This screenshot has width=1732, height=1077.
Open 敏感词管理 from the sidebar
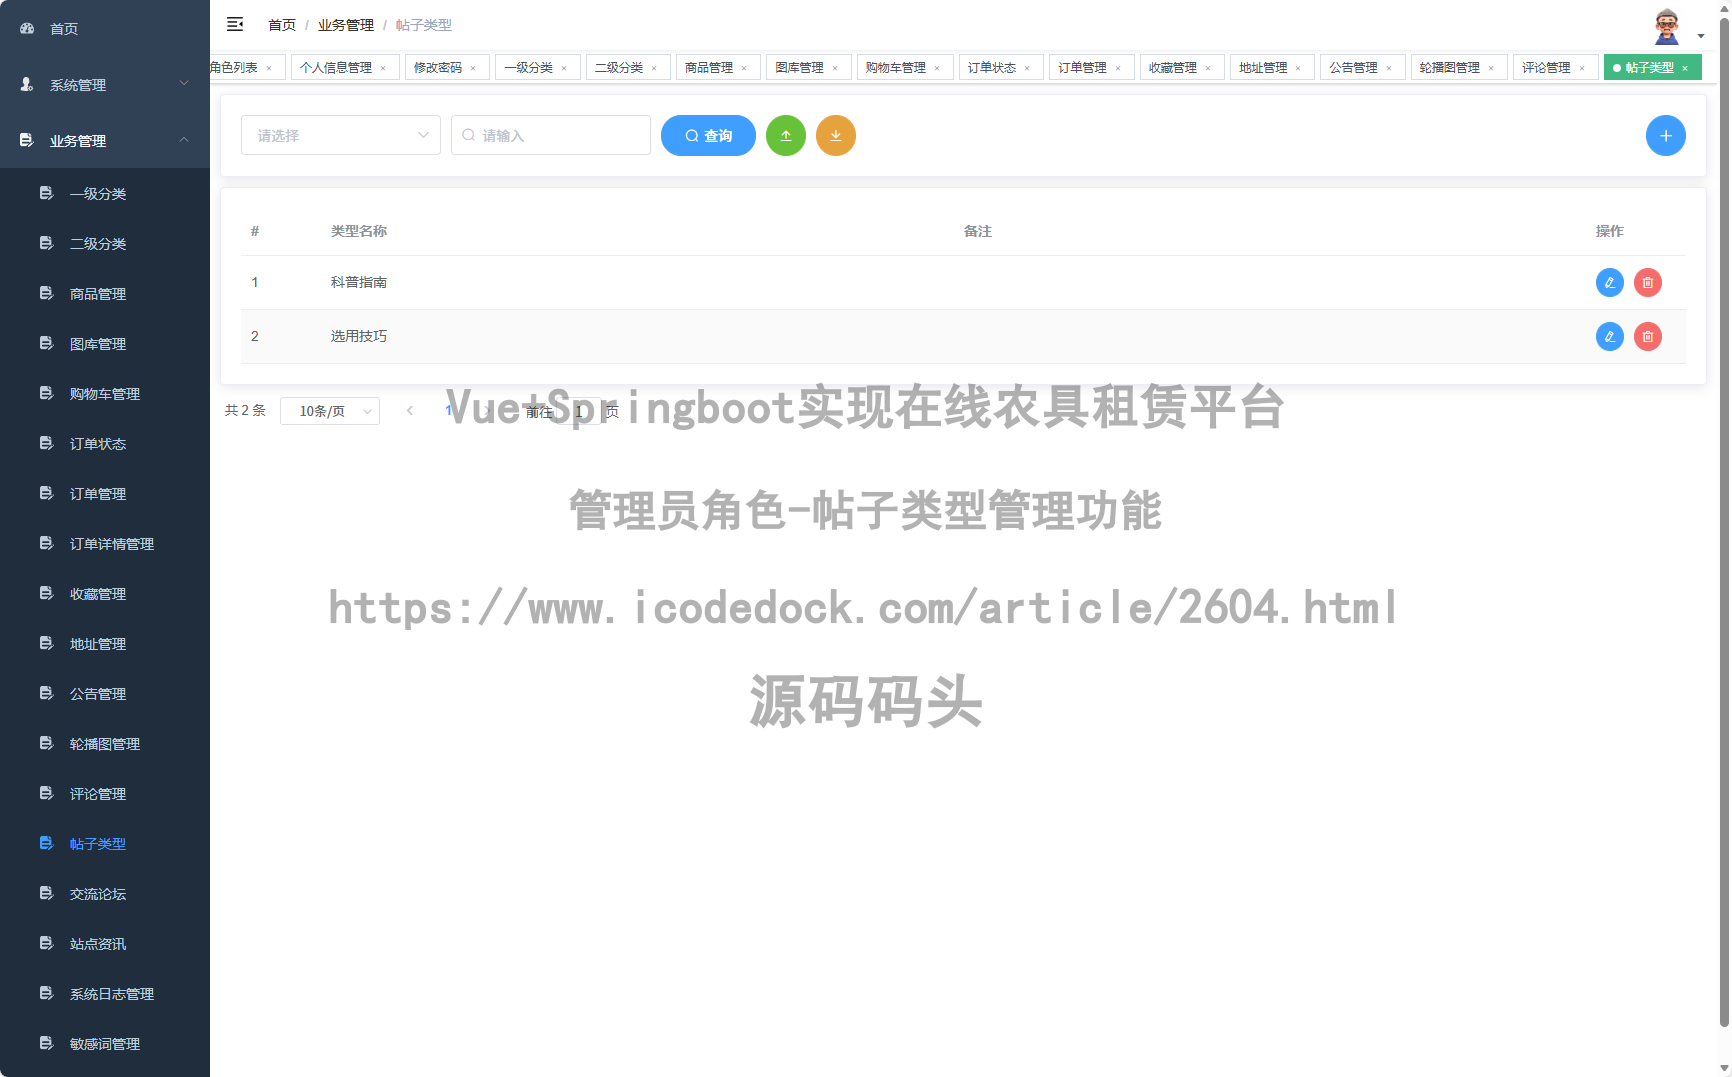104,1043
